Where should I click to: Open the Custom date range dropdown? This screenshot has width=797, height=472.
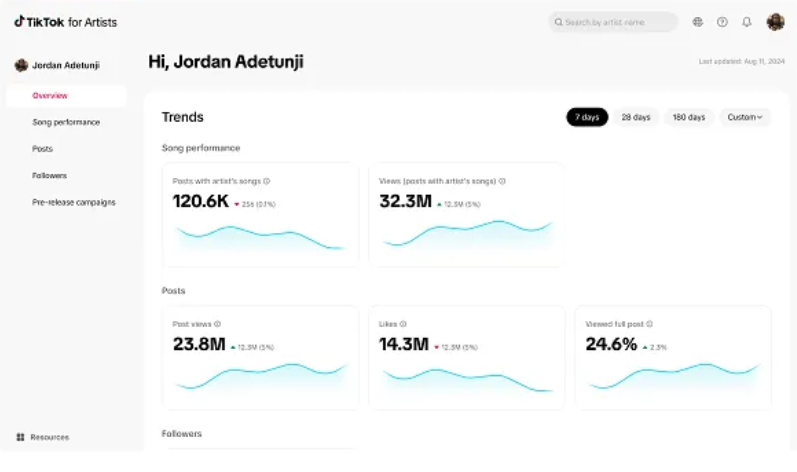click(745, 117)
